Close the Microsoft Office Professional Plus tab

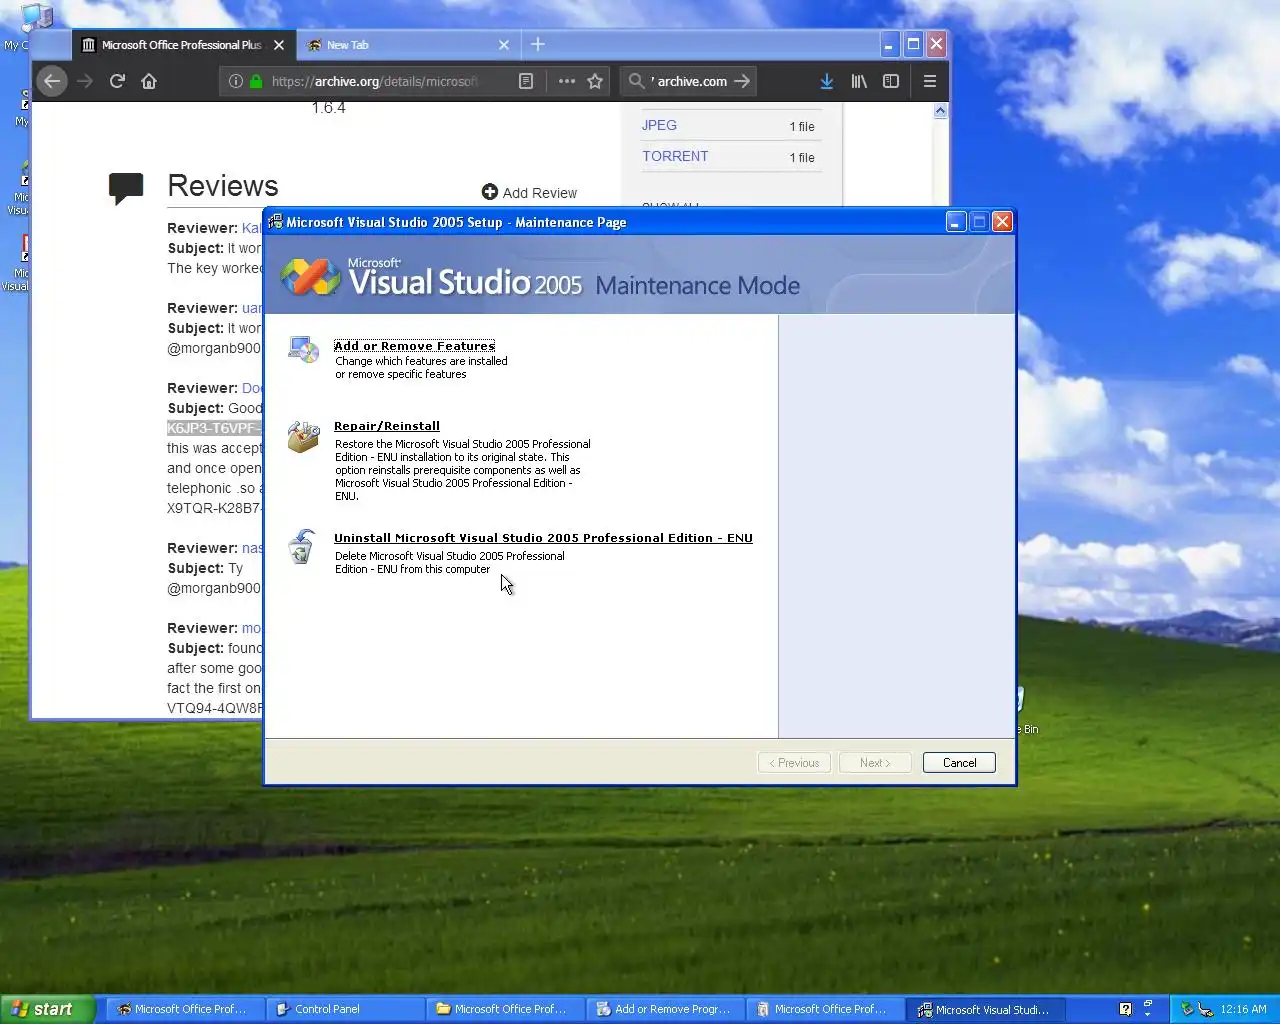tap(279, 45)
